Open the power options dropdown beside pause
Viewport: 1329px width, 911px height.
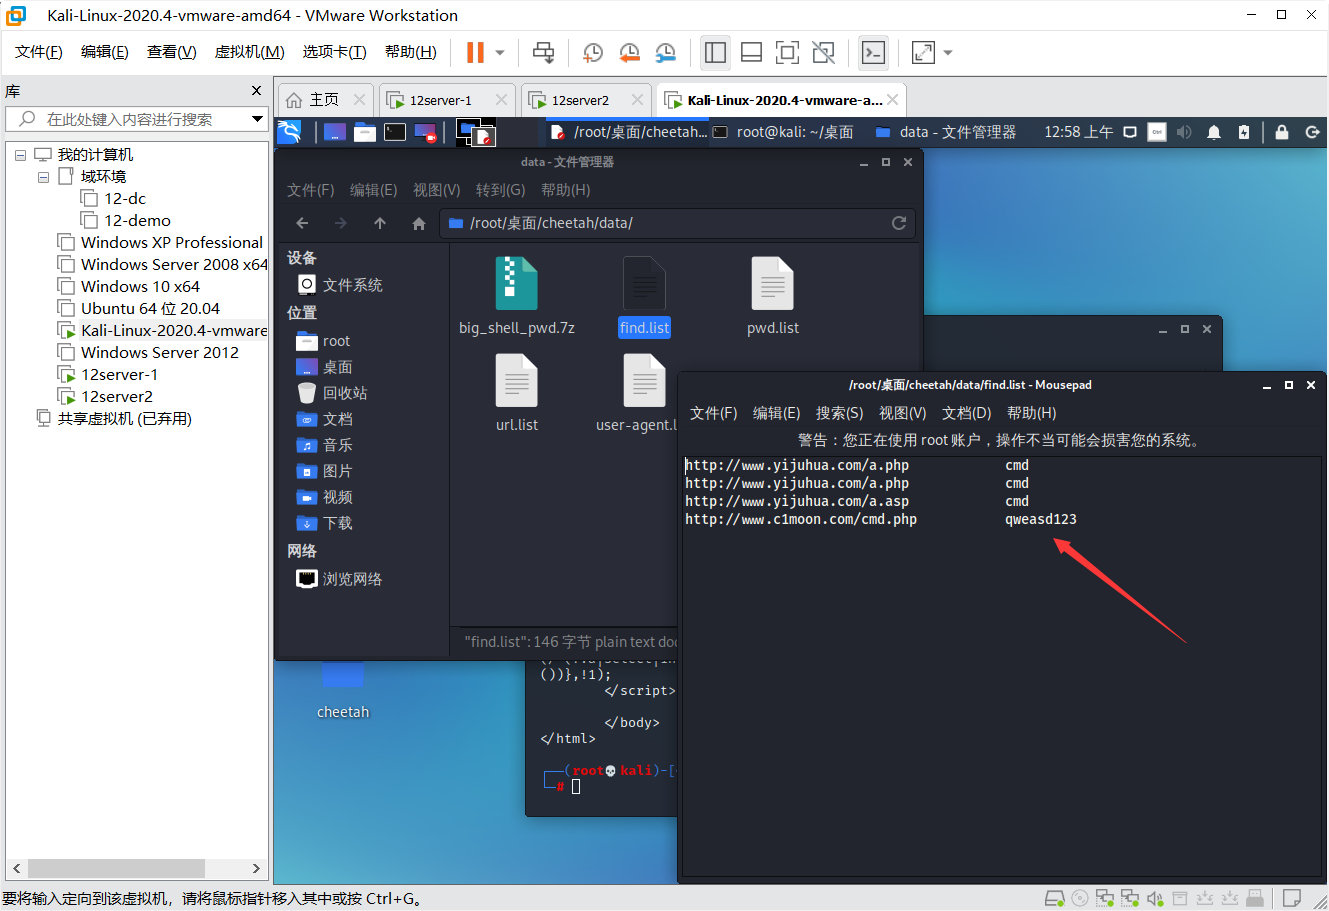click(500, 53)
